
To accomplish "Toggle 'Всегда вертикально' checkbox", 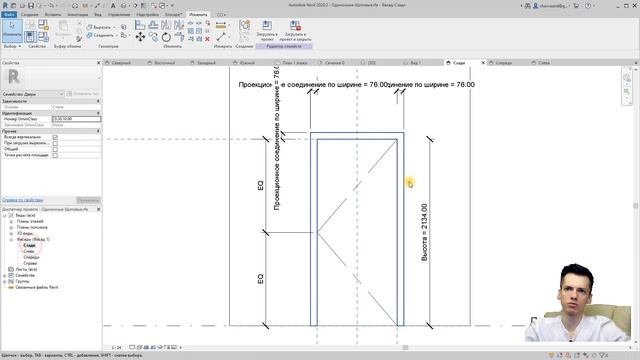I will coord(55,138).
